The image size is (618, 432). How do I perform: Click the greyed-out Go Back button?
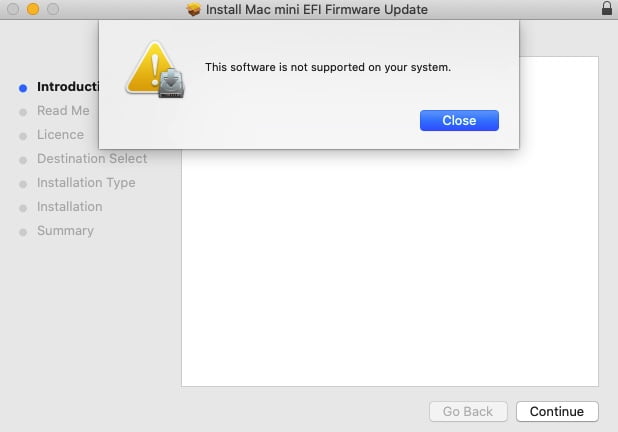click(468, 411)
